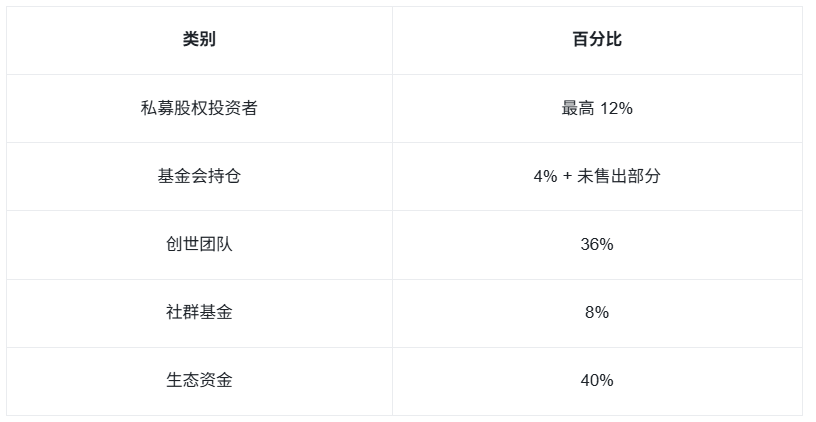Click the word 社群 in the 社群基金 label
The image size is (816, 422).
183,312
